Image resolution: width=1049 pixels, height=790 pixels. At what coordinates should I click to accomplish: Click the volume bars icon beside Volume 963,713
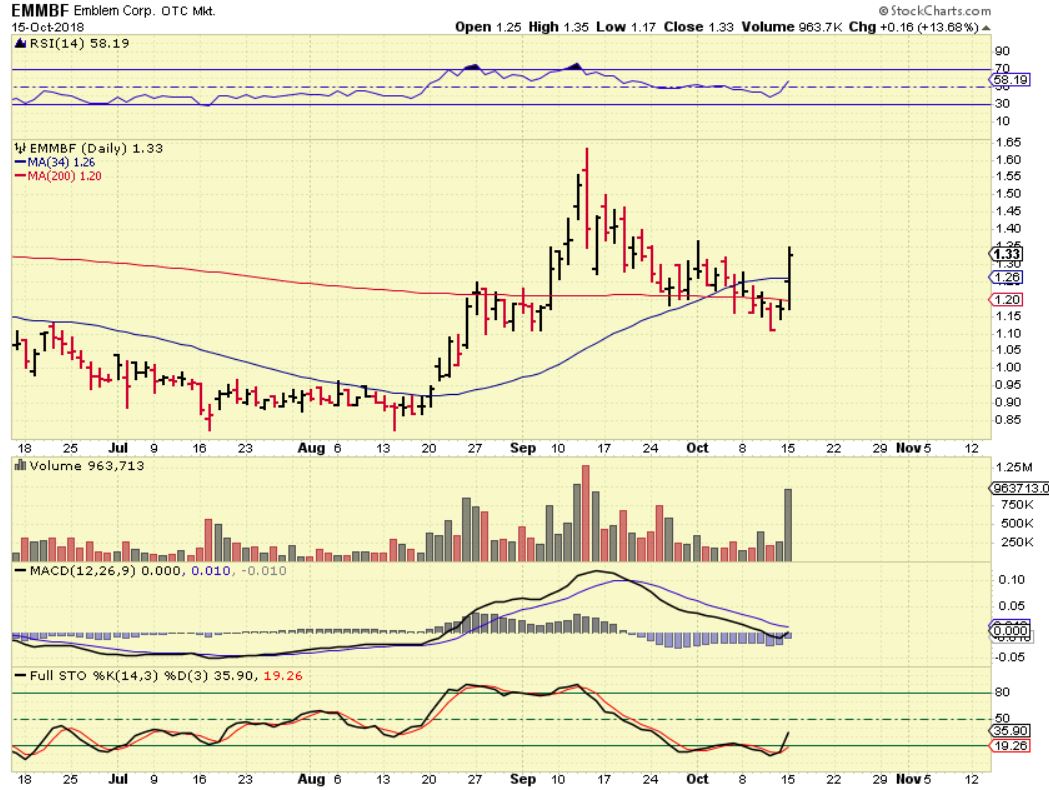[20, 466]
